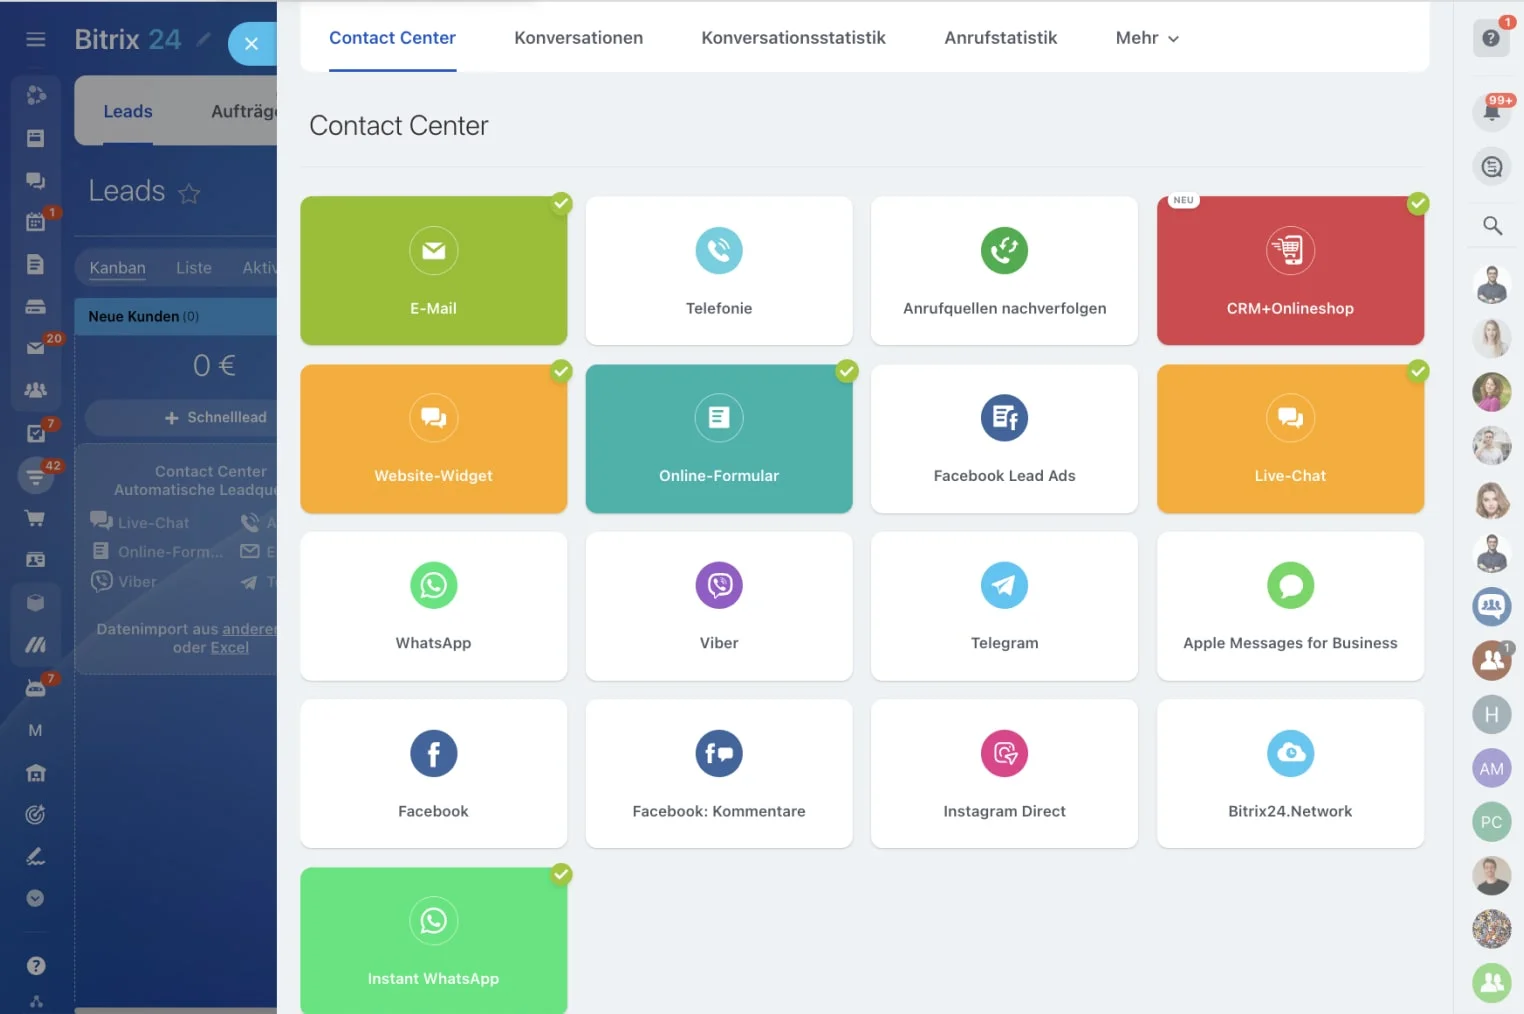Click the woman's avatar in right sidebar
Viewport: 1524px width, 1014px height.
click(1491, 338)
